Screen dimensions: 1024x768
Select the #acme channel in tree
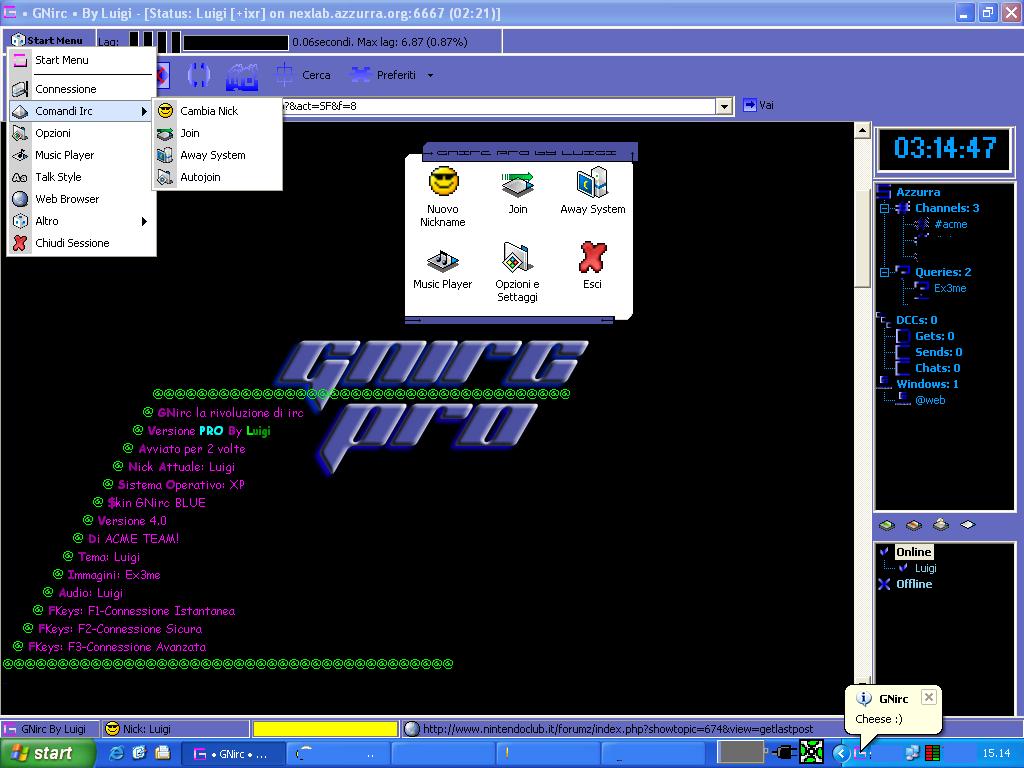950,224
